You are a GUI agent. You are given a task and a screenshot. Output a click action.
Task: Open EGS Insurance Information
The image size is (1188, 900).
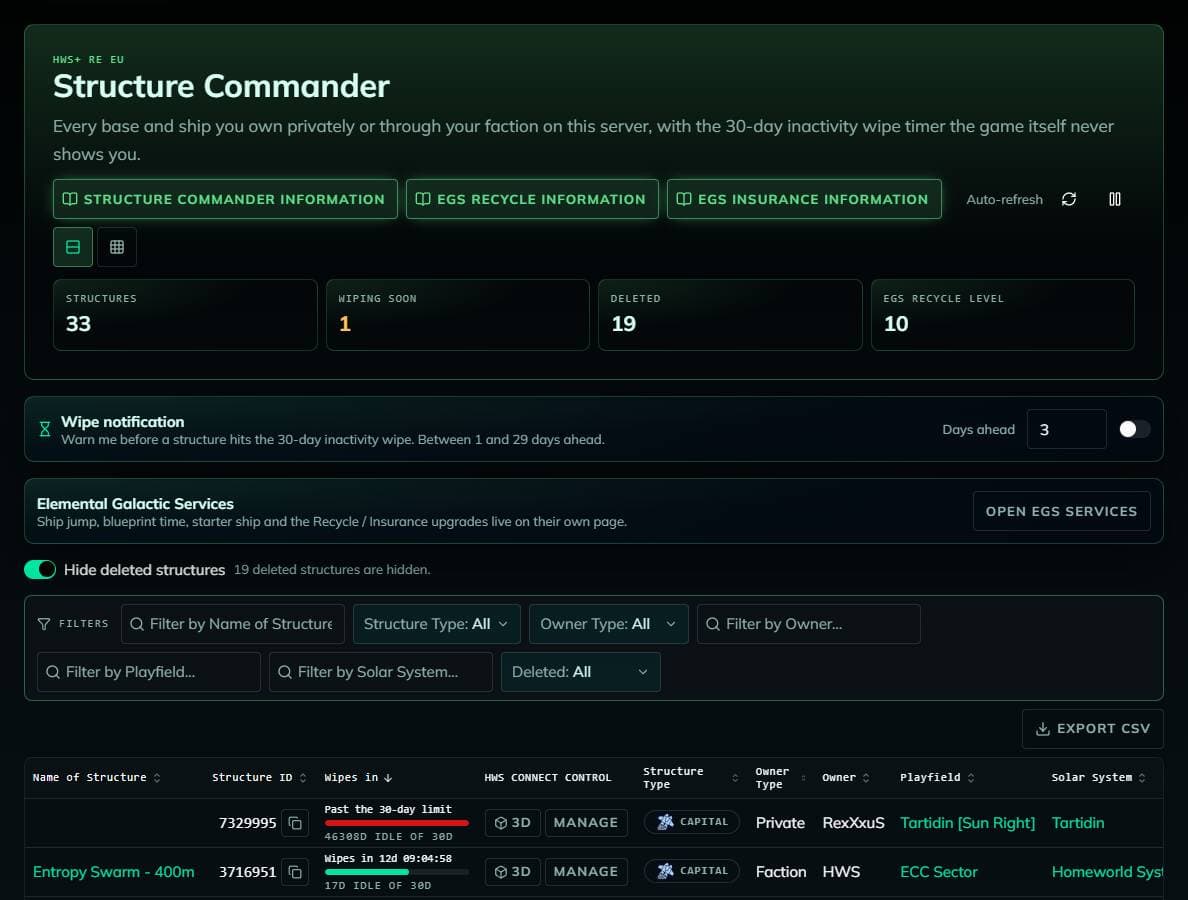tap(804, 199)
